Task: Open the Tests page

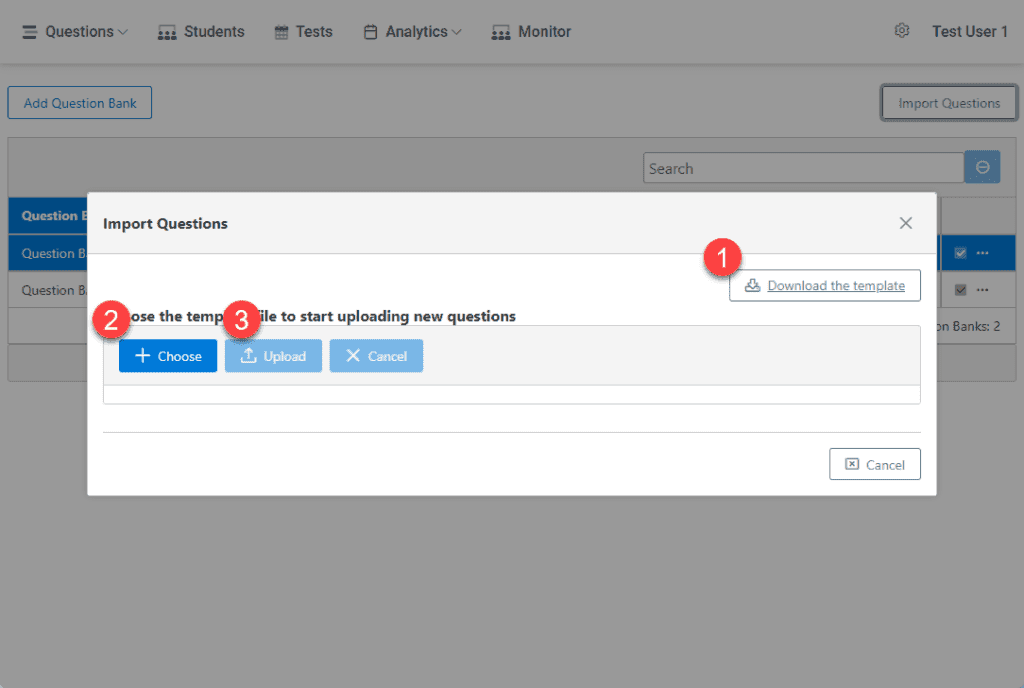Action: click(x=304, y=31)
